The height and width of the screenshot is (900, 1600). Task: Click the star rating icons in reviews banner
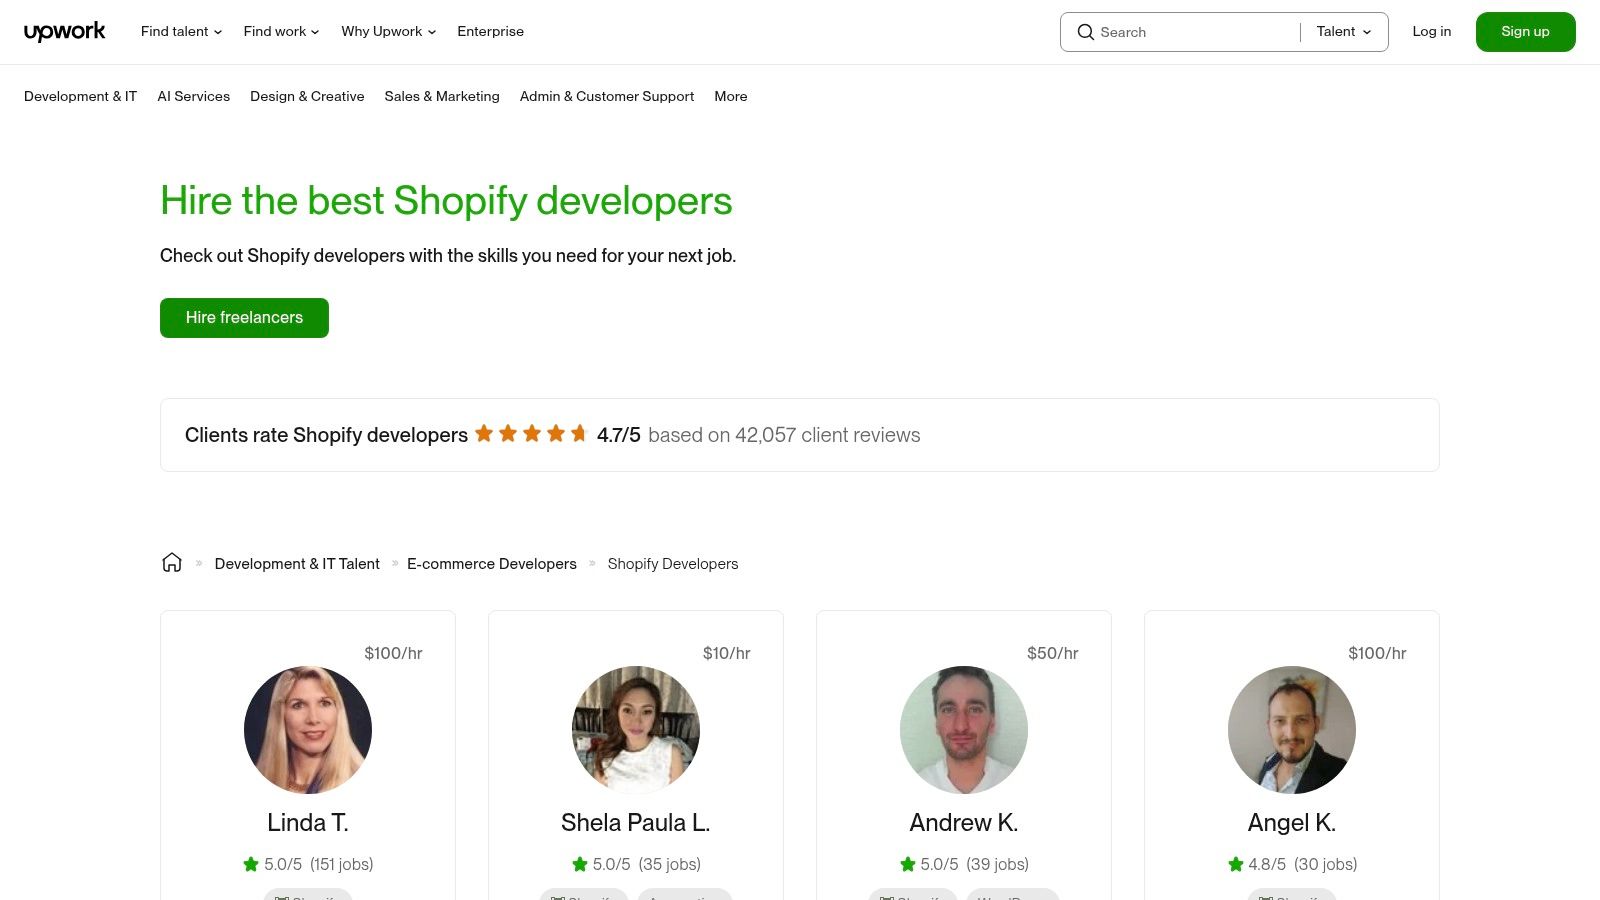tap(531, 434)
